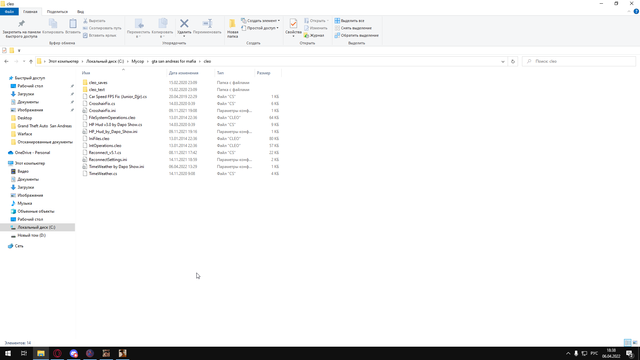
Task: Open the Quick Access Toolbar customize dropdown
Action: pos(19,51)
